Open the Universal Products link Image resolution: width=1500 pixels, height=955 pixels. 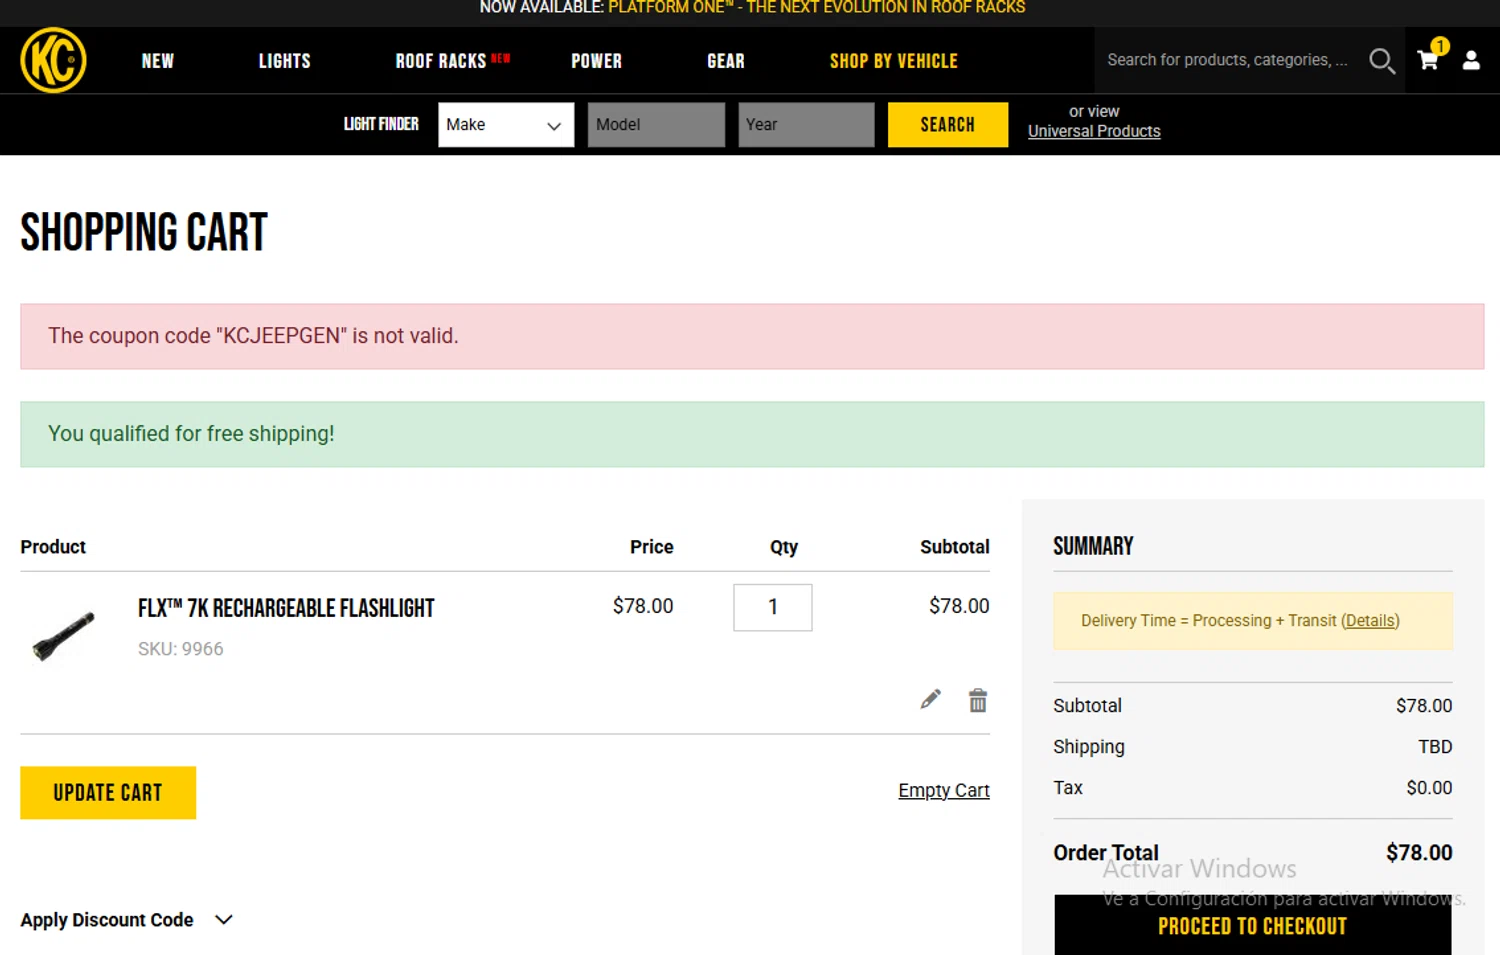point(1094,131)
